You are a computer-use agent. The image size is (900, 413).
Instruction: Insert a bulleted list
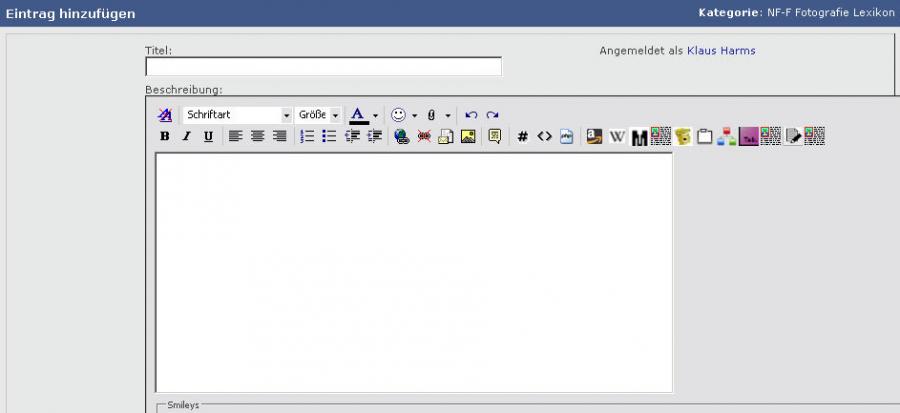pos(329,137)
